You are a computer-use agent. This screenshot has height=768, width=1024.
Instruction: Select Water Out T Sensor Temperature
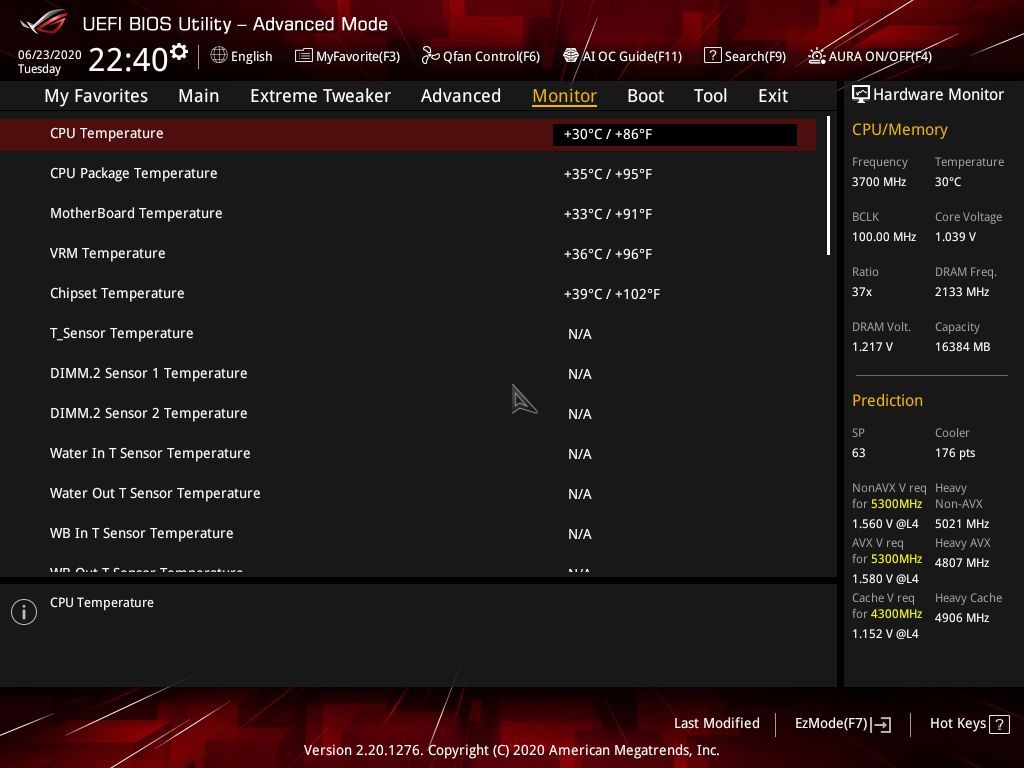(408, 493)
